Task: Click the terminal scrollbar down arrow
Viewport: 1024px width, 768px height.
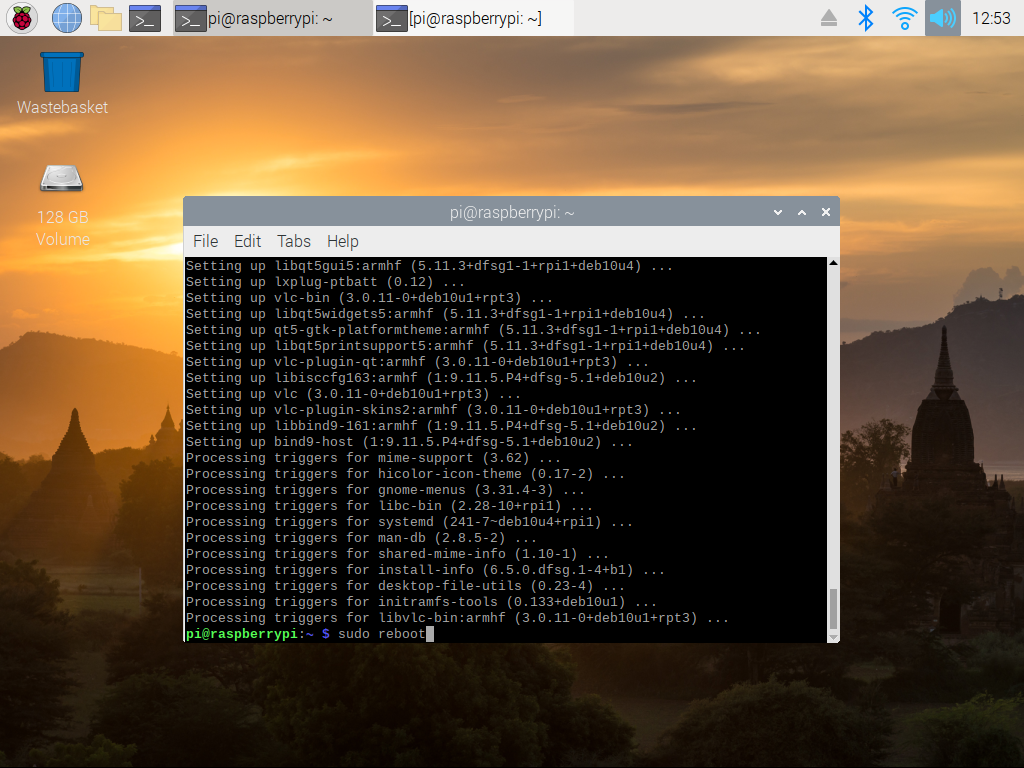Action: (x=833, y=637)
